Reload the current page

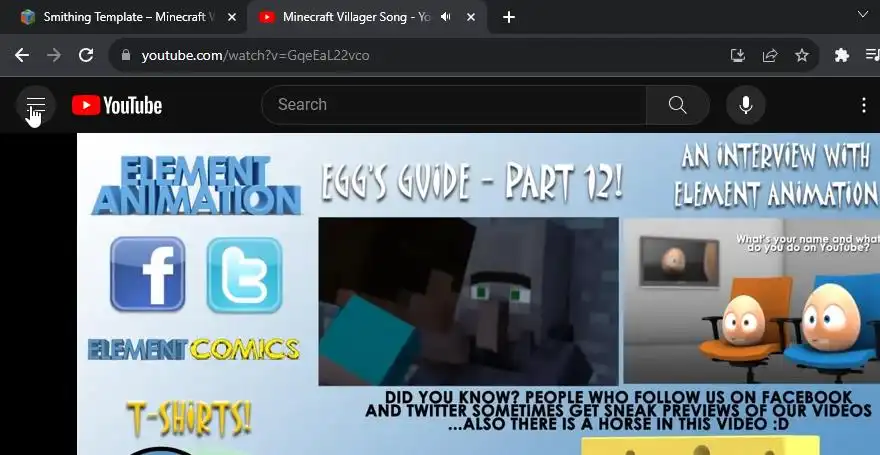point(86,55)
